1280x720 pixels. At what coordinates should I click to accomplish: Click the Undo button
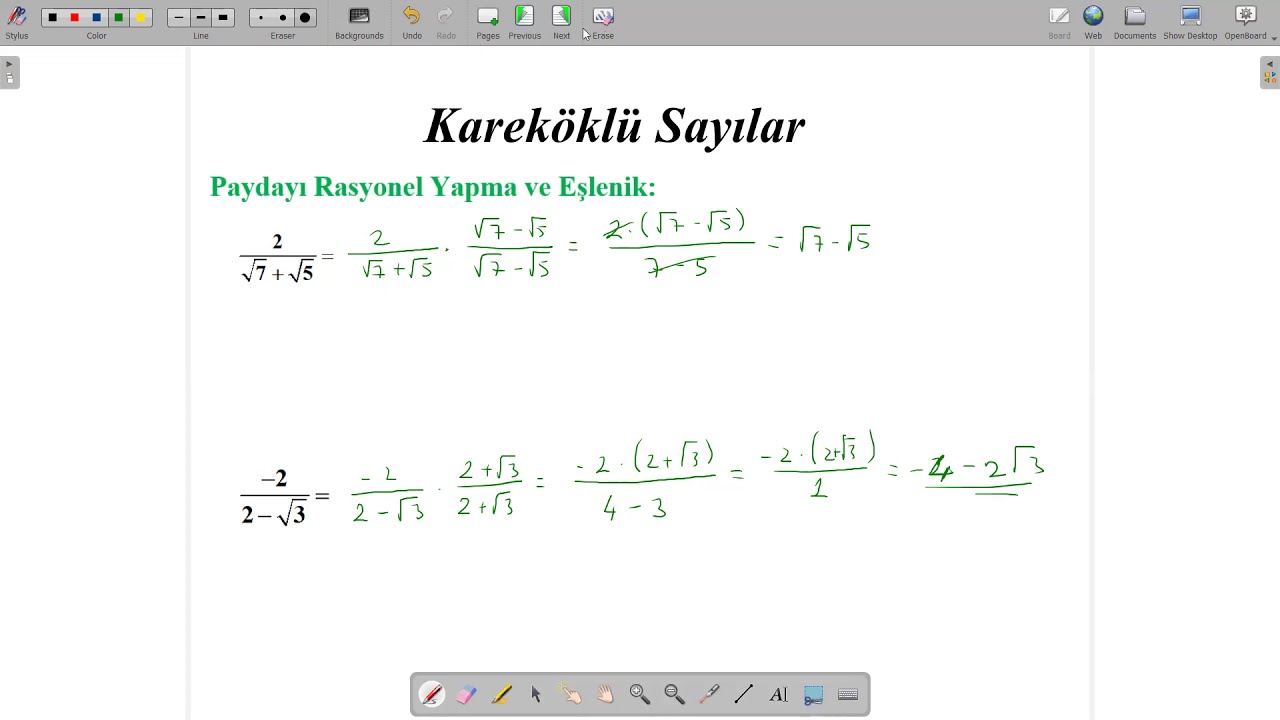[x=412, y=22]
